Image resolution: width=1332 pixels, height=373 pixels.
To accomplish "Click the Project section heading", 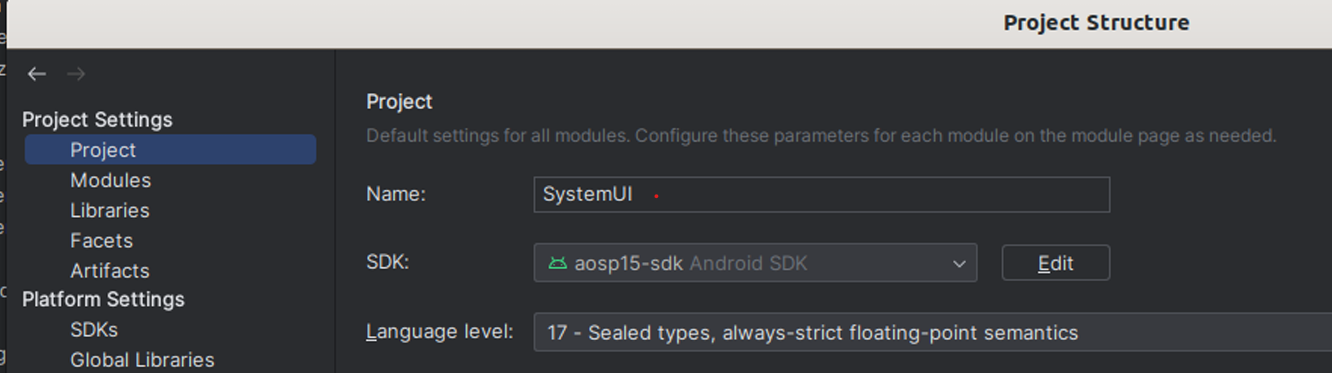I will pyautogui.click(x=399, y=101).
